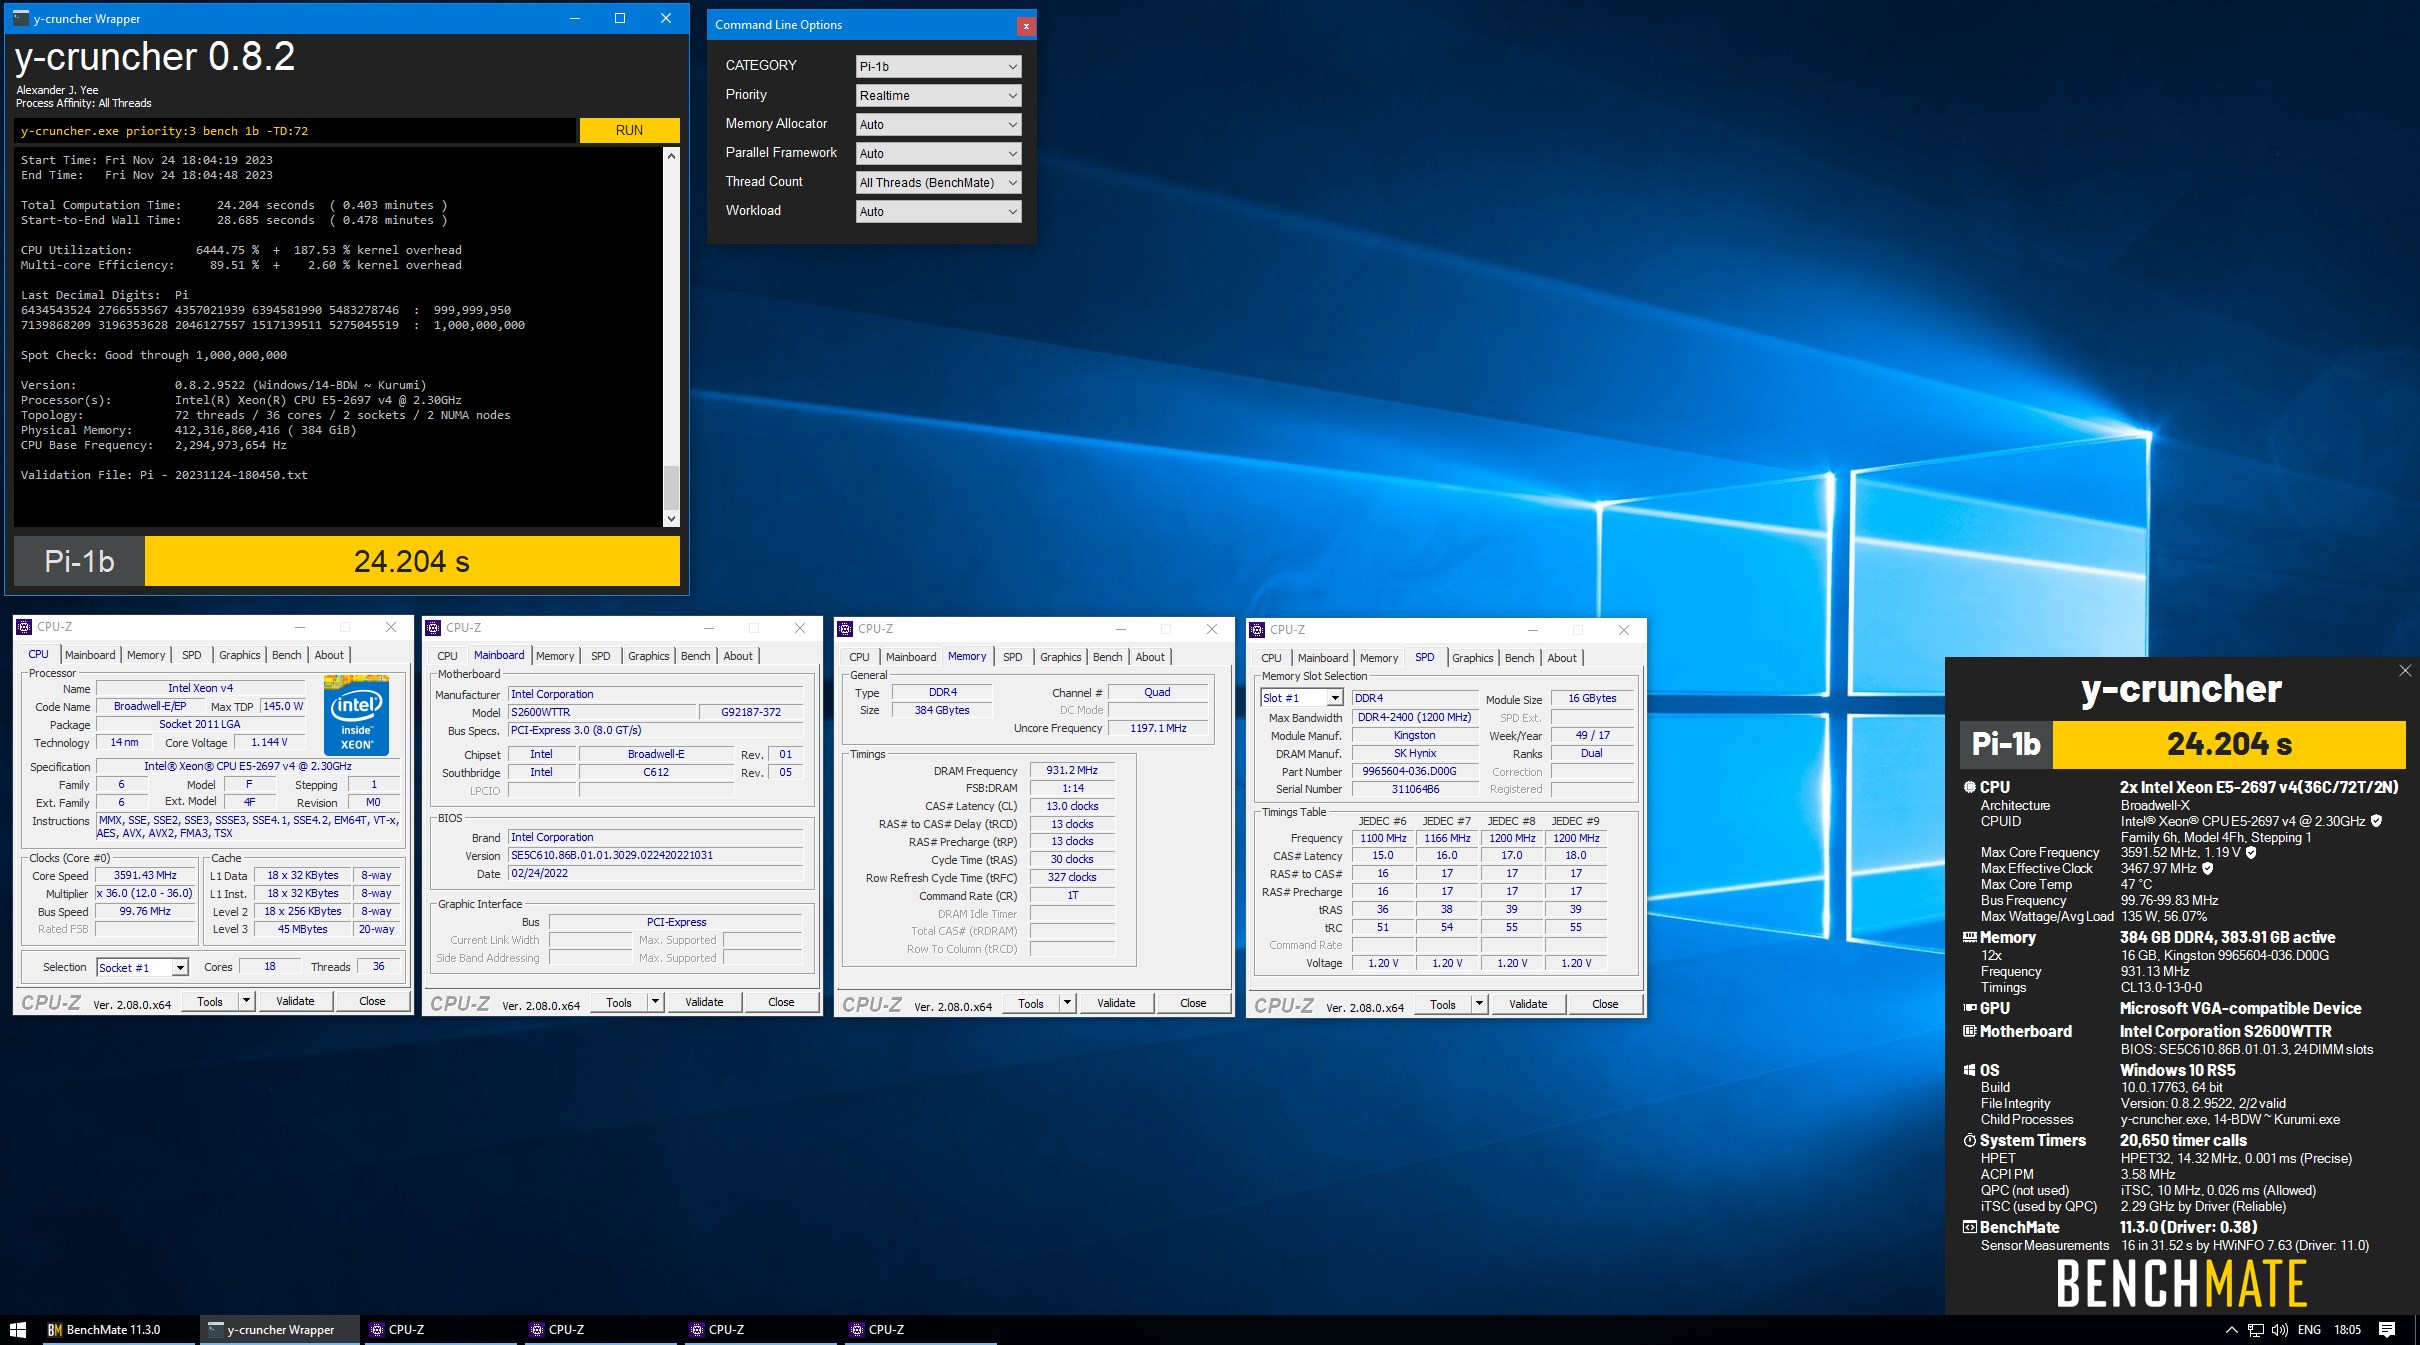Click Validate in CPU-Z CPU window
The image size is (2420, 1345).
[295, 1001]
